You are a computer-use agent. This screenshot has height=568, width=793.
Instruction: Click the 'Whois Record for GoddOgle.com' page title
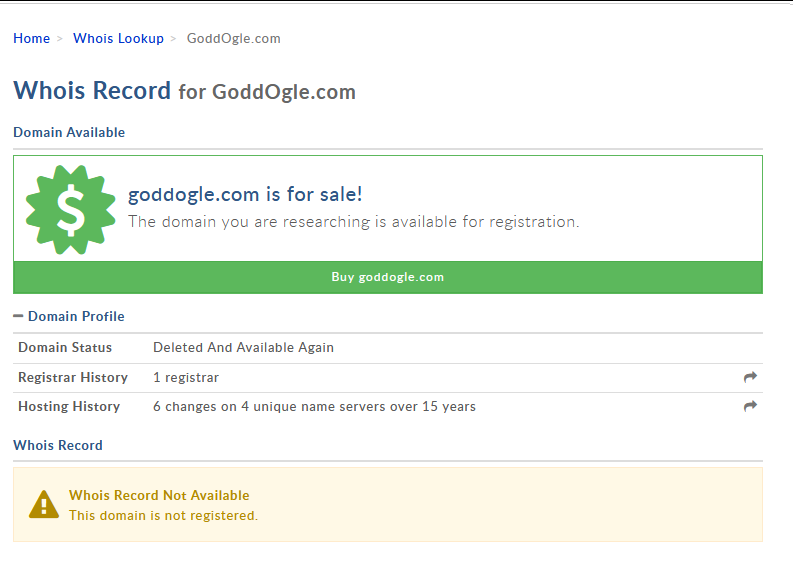pyautogui.click(x=184, y=91)
